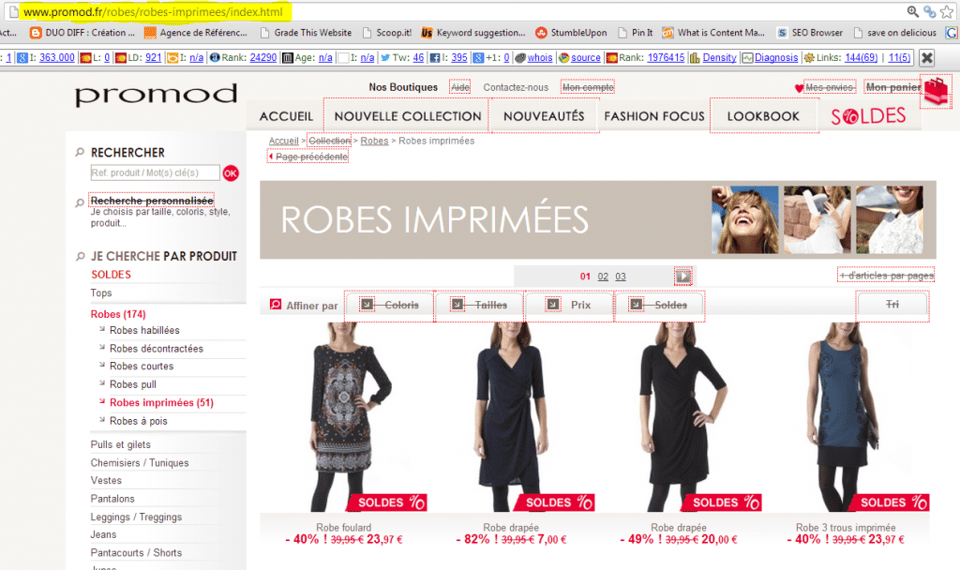Screen dimensions: 960x570
Task: Open the Soldes navigation tab
Action: coord(868,116)
